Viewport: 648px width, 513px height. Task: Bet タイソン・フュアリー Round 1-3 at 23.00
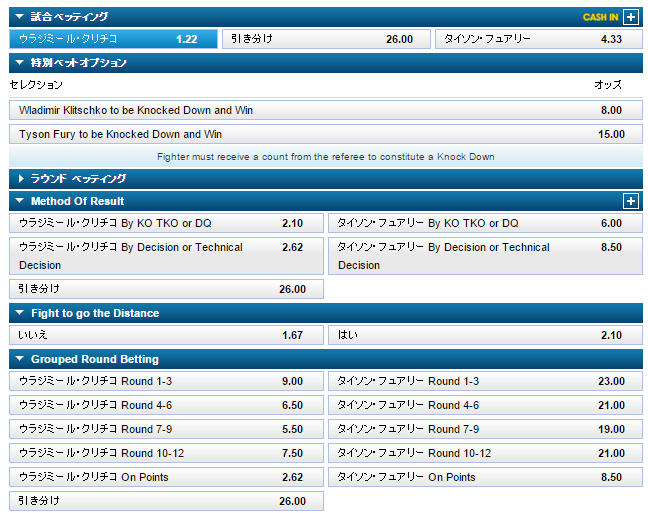point(486,381)
